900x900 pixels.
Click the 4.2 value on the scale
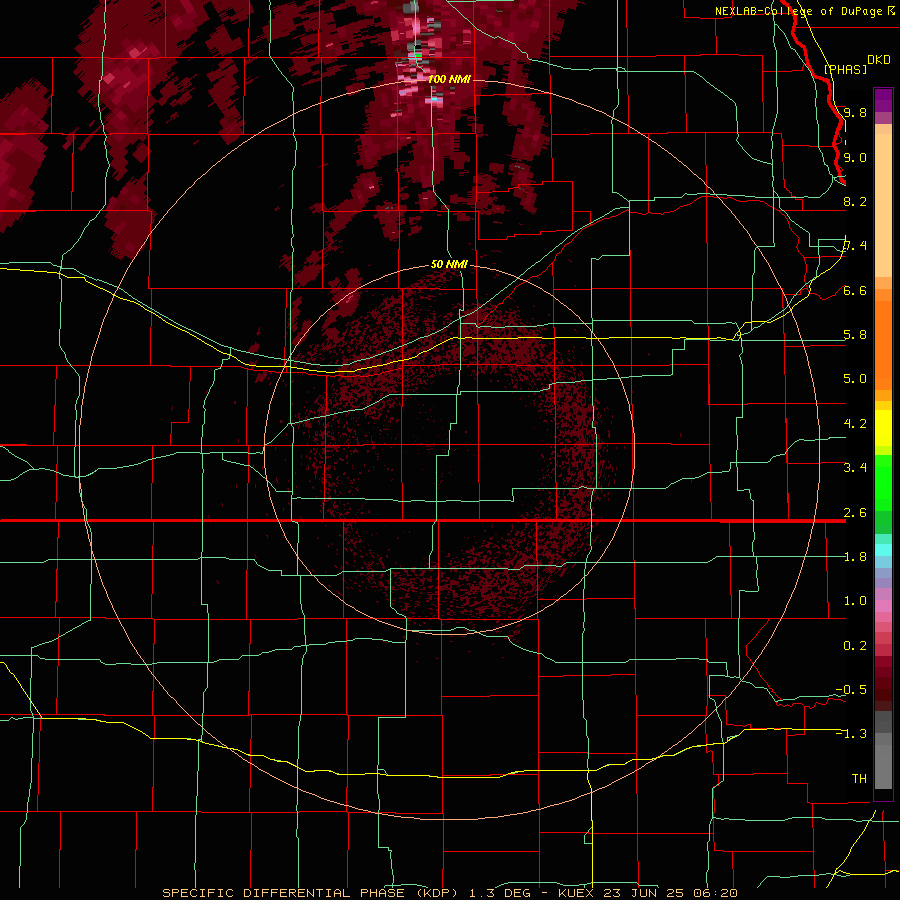point(855,424)
